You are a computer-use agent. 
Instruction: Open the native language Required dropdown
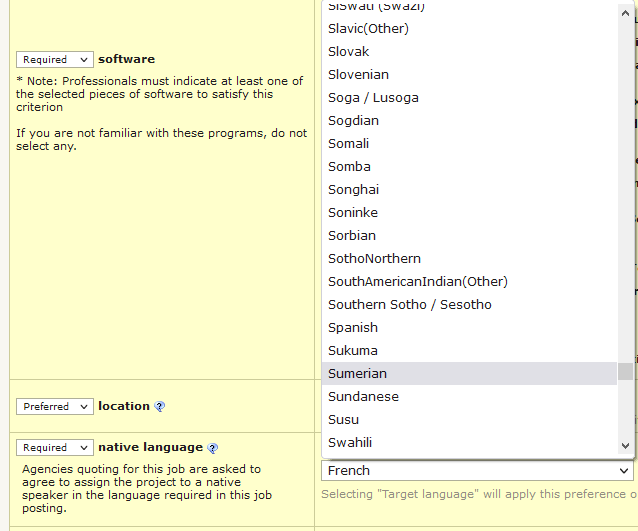(55, 448)
